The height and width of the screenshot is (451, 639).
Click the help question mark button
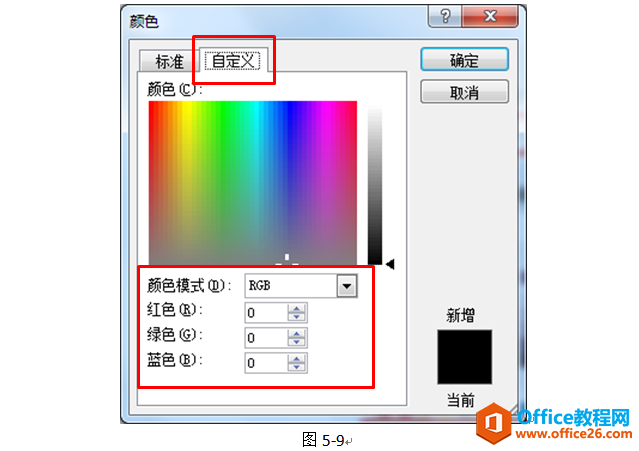[x=445, y=16]
